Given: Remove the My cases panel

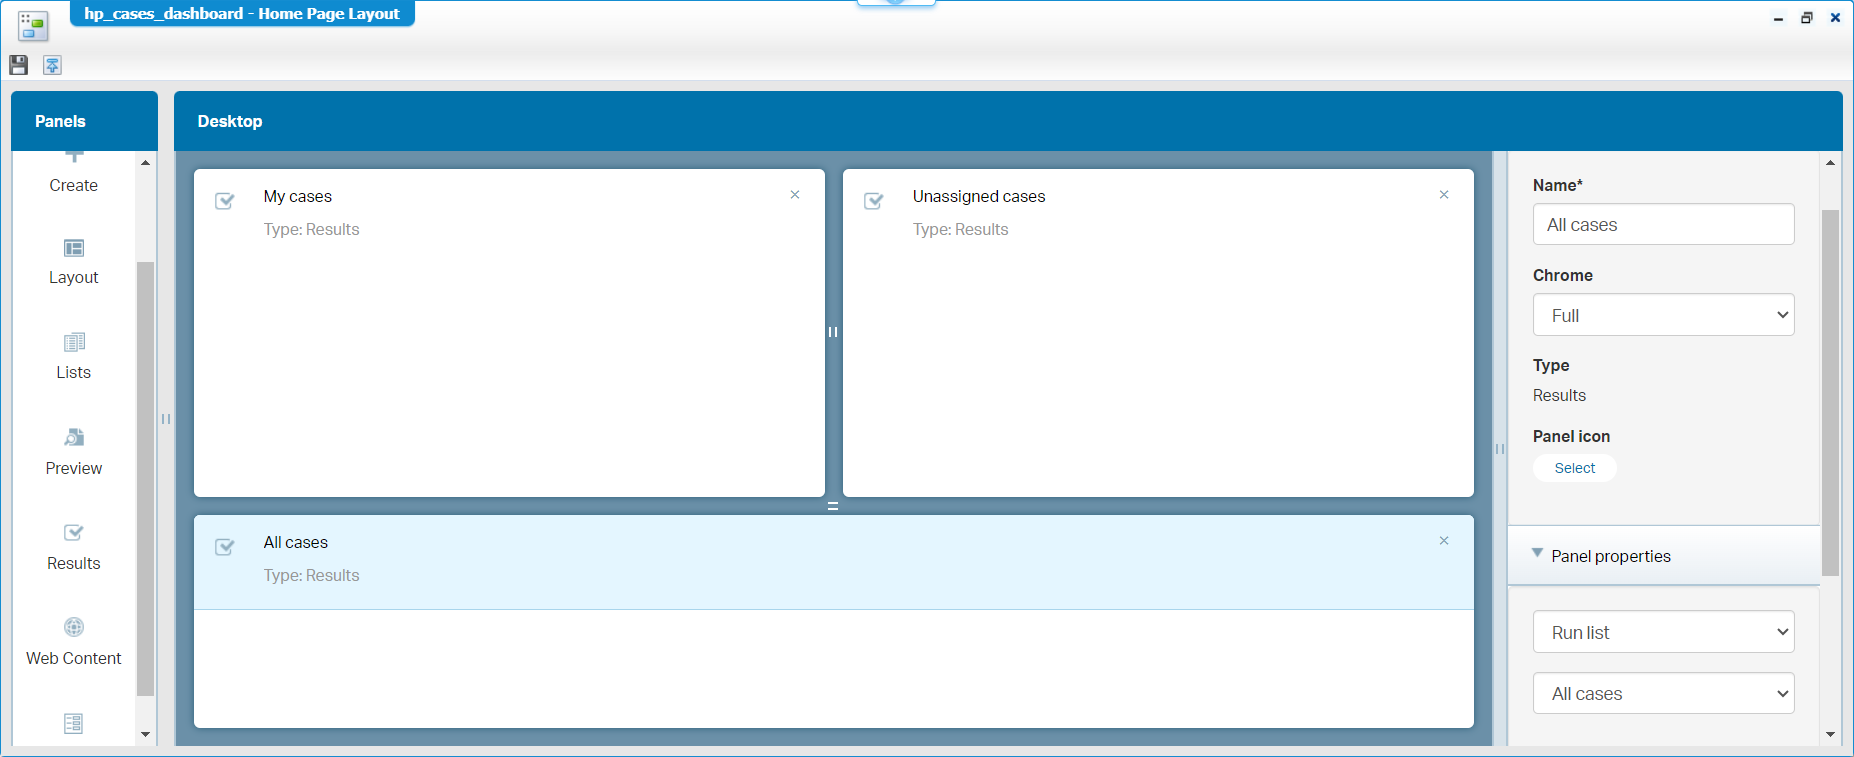Looking at the screenshot, I should coord(795,195).
